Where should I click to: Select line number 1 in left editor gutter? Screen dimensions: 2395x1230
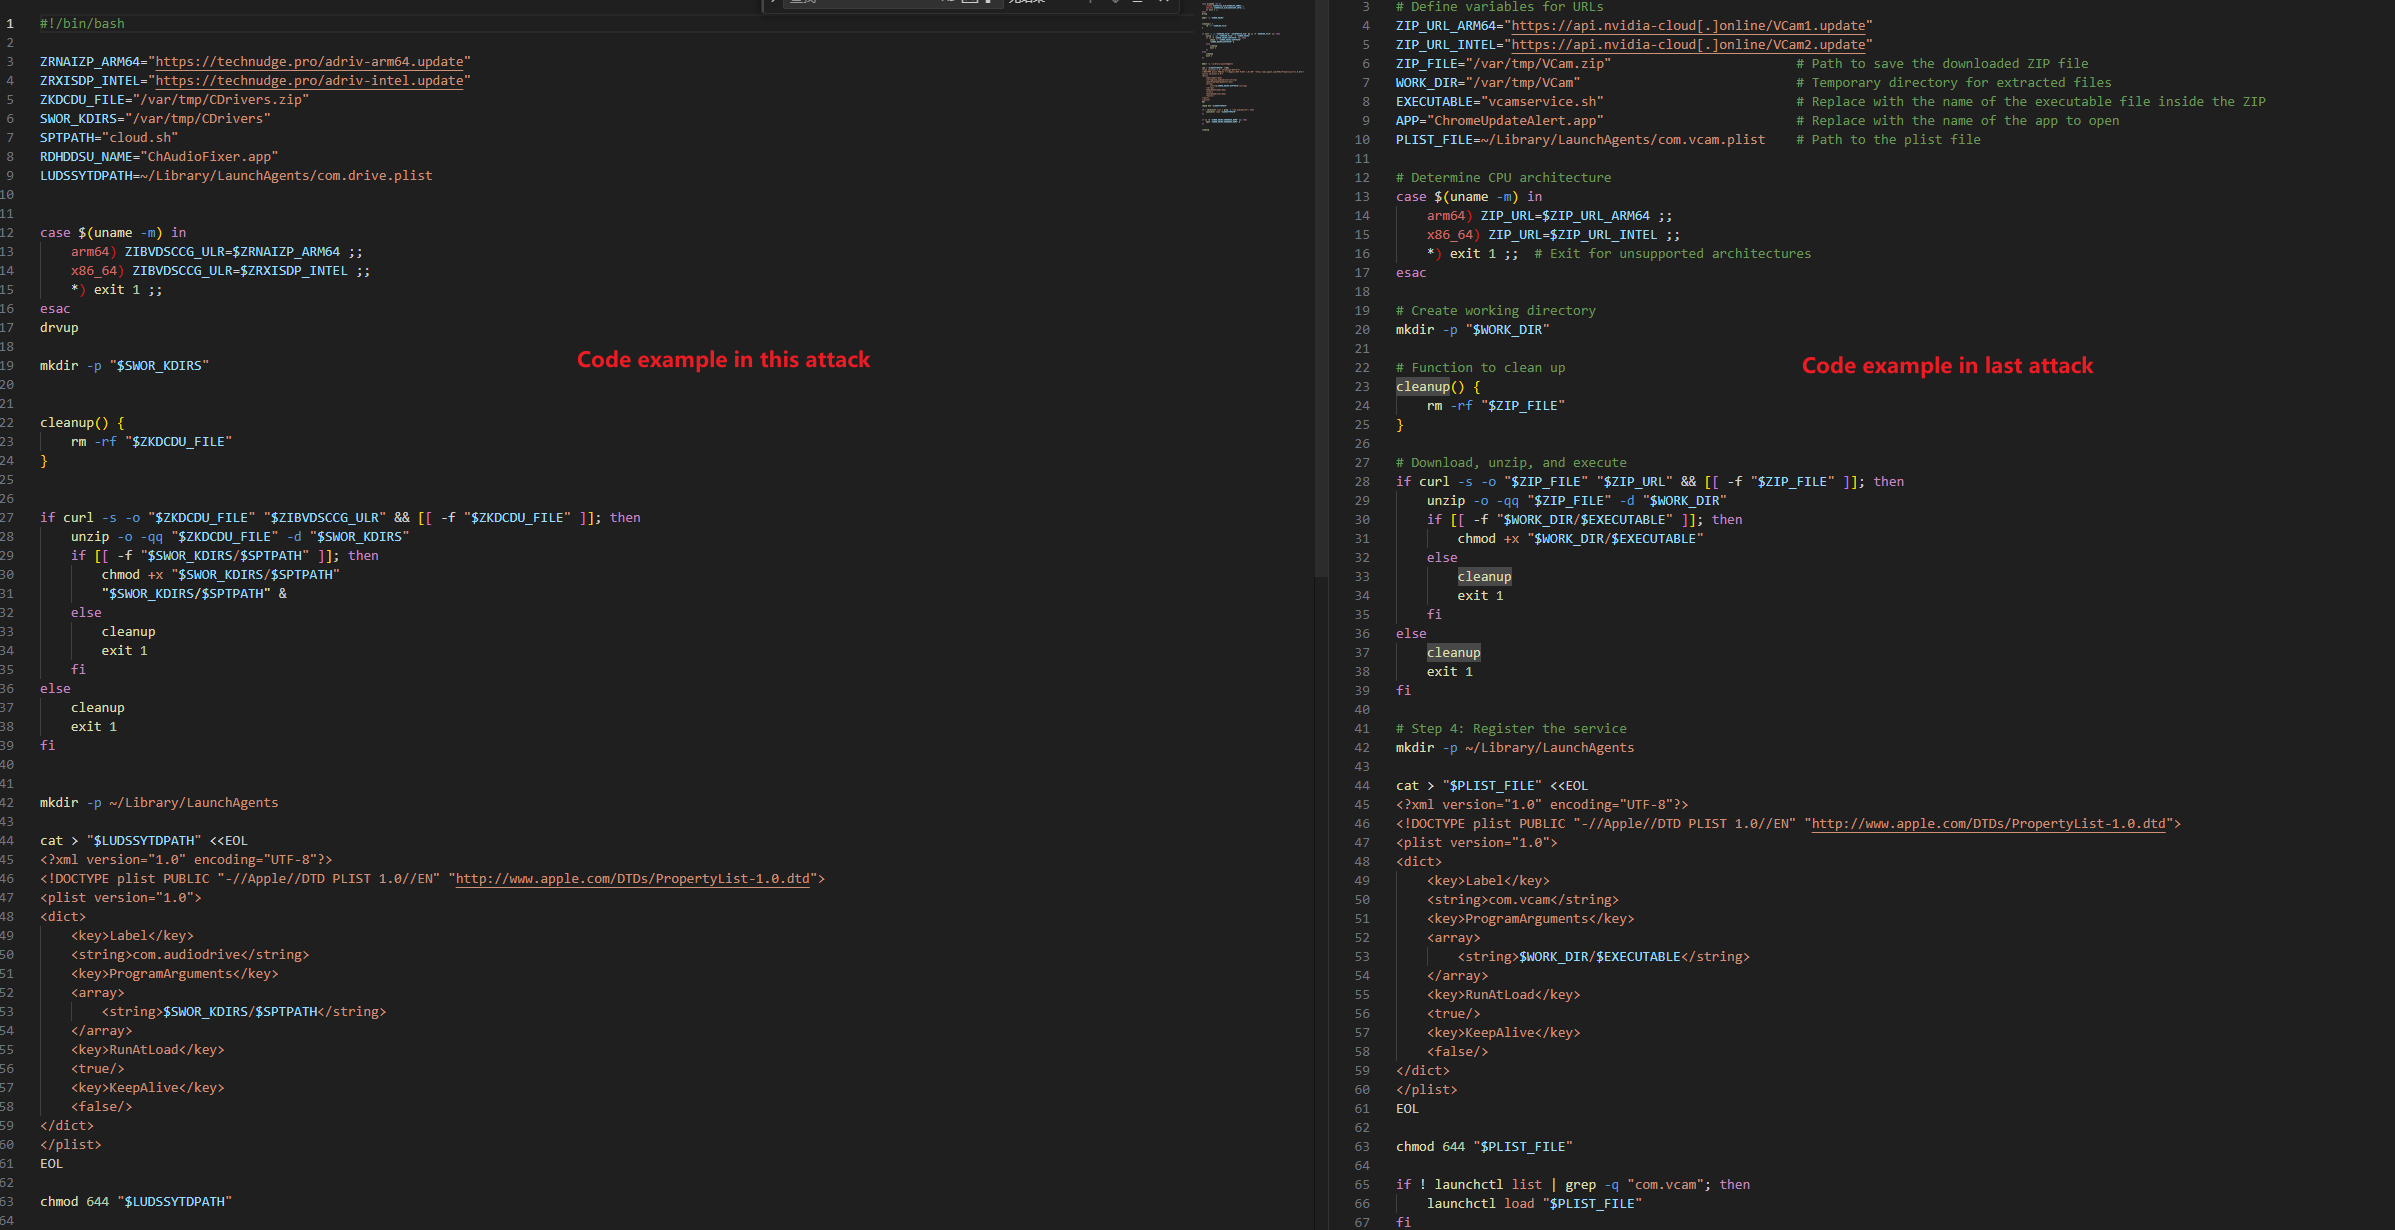tap(10, 23)
